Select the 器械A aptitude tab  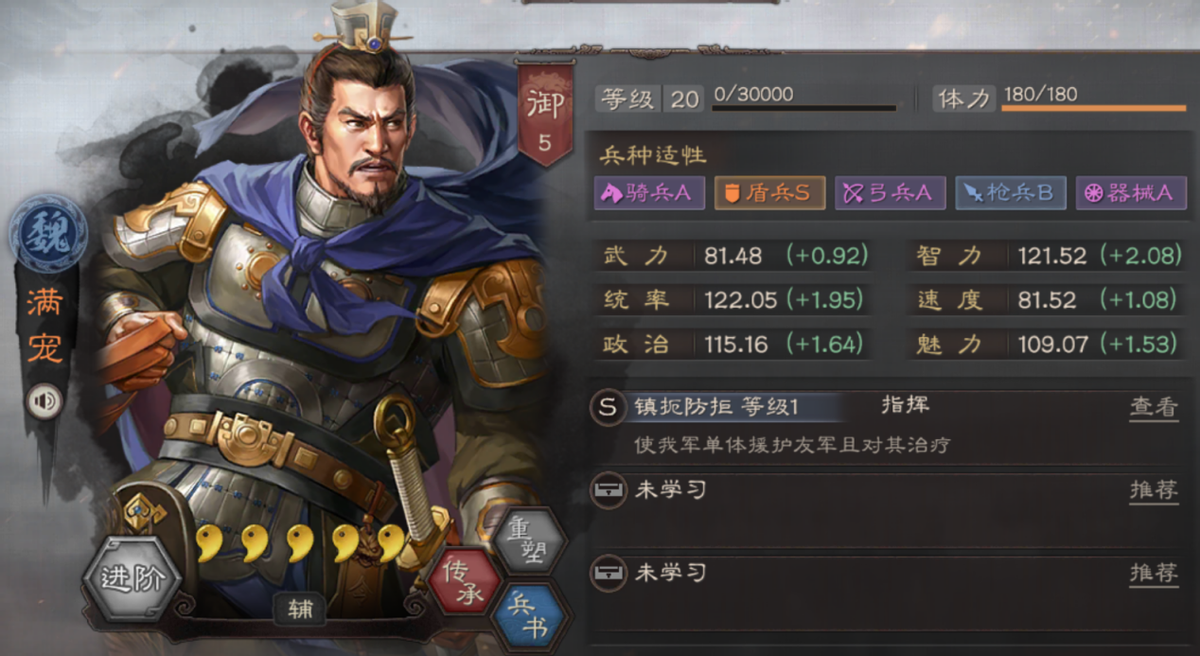point(1130,194)
